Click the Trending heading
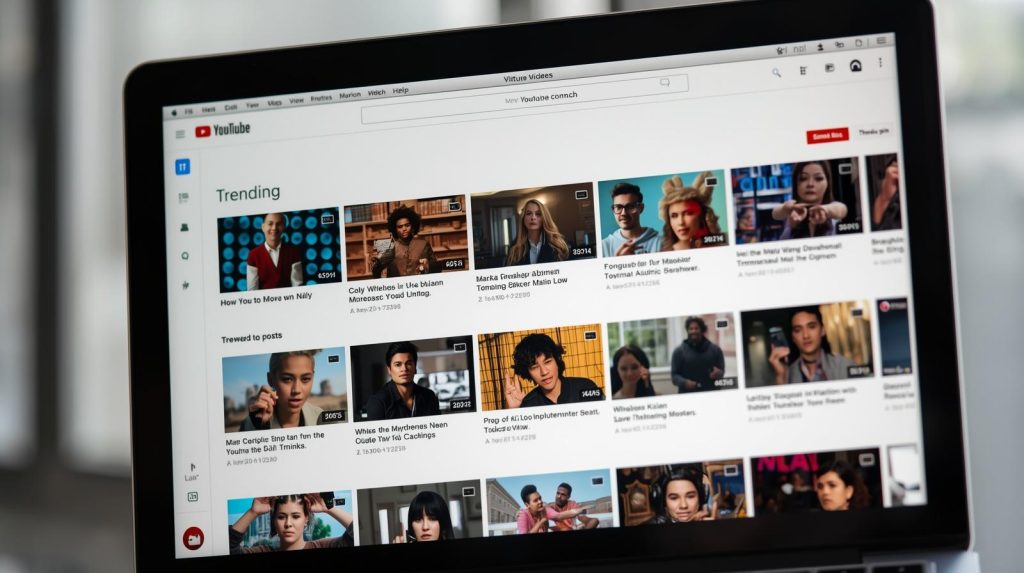The width and height of the screenshot is (1024, 573). (x=248, y=193)
